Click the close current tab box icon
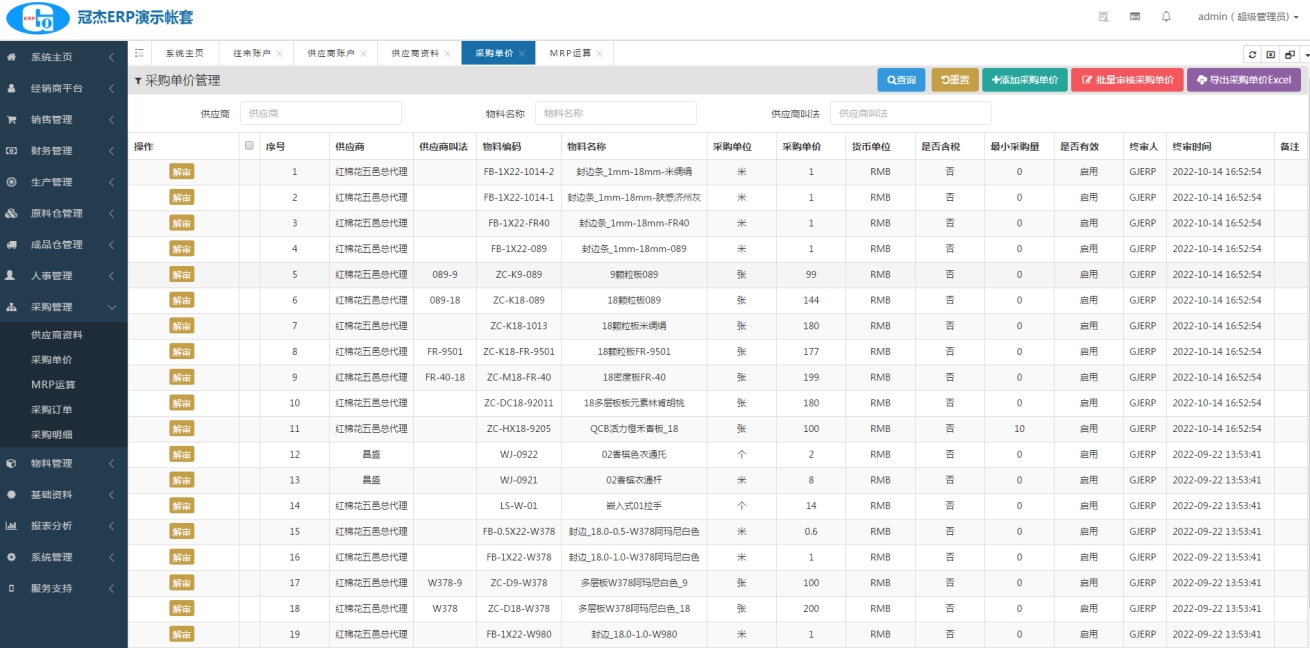This screenshot has height=648, width=1310. click(x=1270, y=54)
